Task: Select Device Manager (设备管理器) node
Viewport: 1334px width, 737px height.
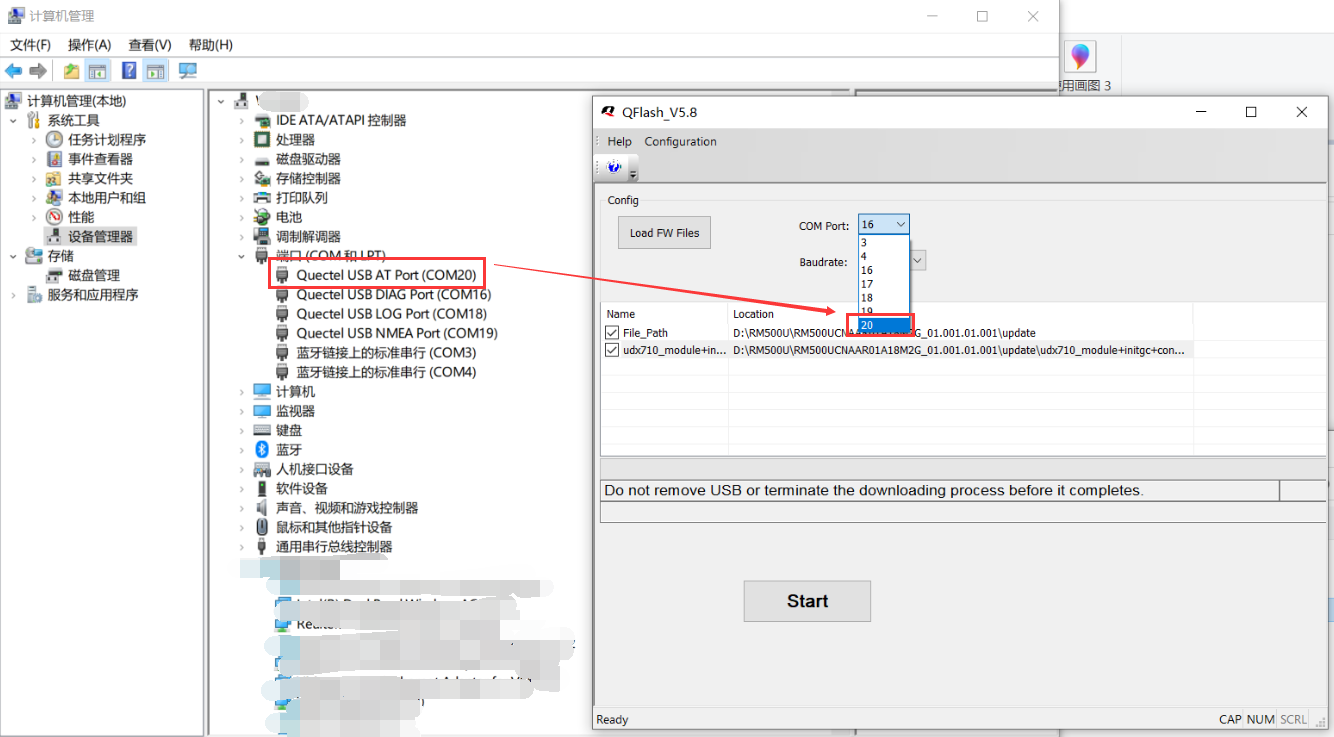Action: (100, 237)
